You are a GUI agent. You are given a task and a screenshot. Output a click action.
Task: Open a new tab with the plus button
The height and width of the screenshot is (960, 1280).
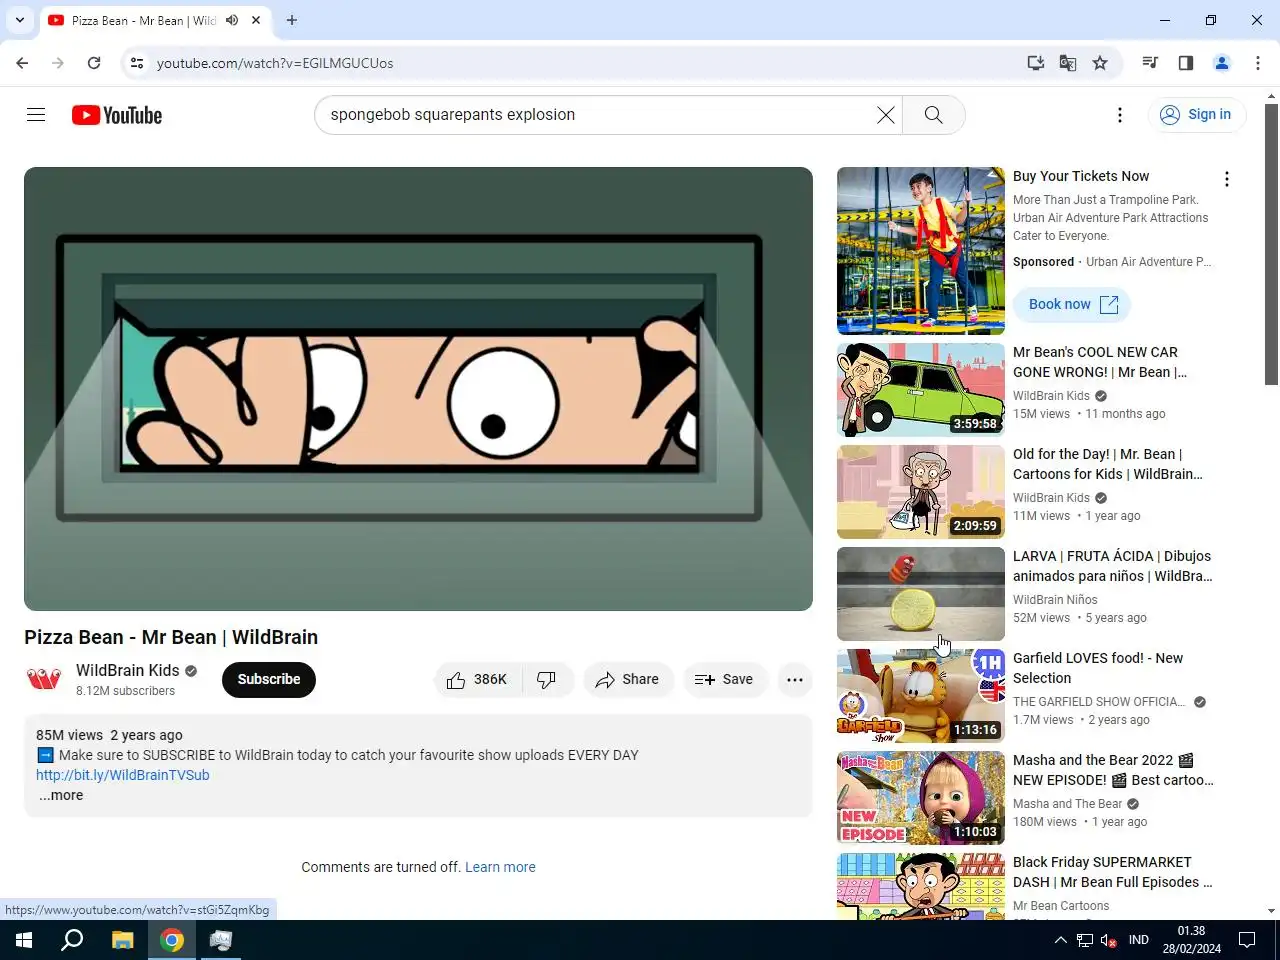[292, 20]
